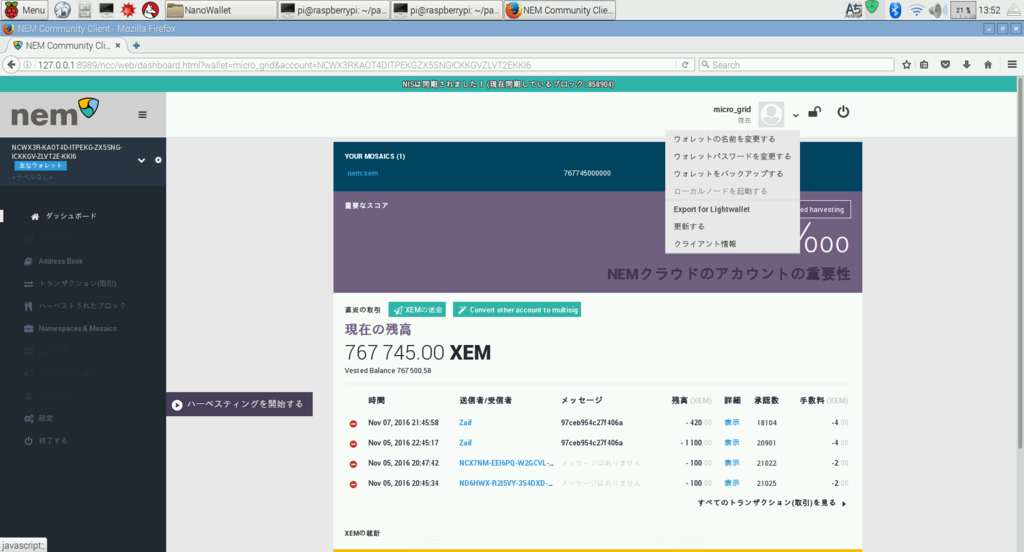1024x552 pixels.
Task: Open ハーベストされたブロック in the sidebar
Action: (82, 306)
